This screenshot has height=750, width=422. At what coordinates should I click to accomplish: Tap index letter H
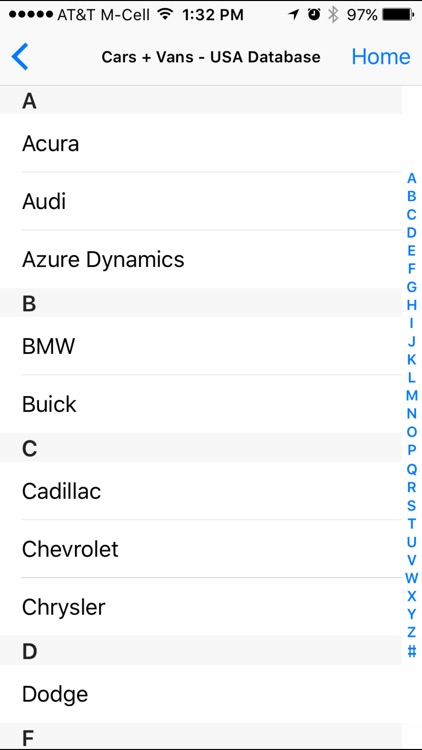(411, 305)
